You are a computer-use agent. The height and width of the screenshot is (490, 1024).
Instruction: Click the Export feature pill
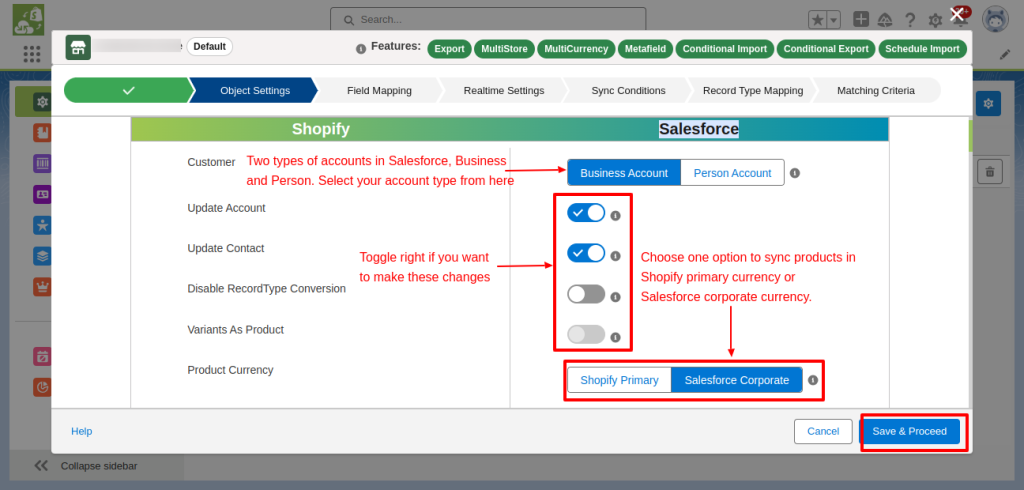449,49
